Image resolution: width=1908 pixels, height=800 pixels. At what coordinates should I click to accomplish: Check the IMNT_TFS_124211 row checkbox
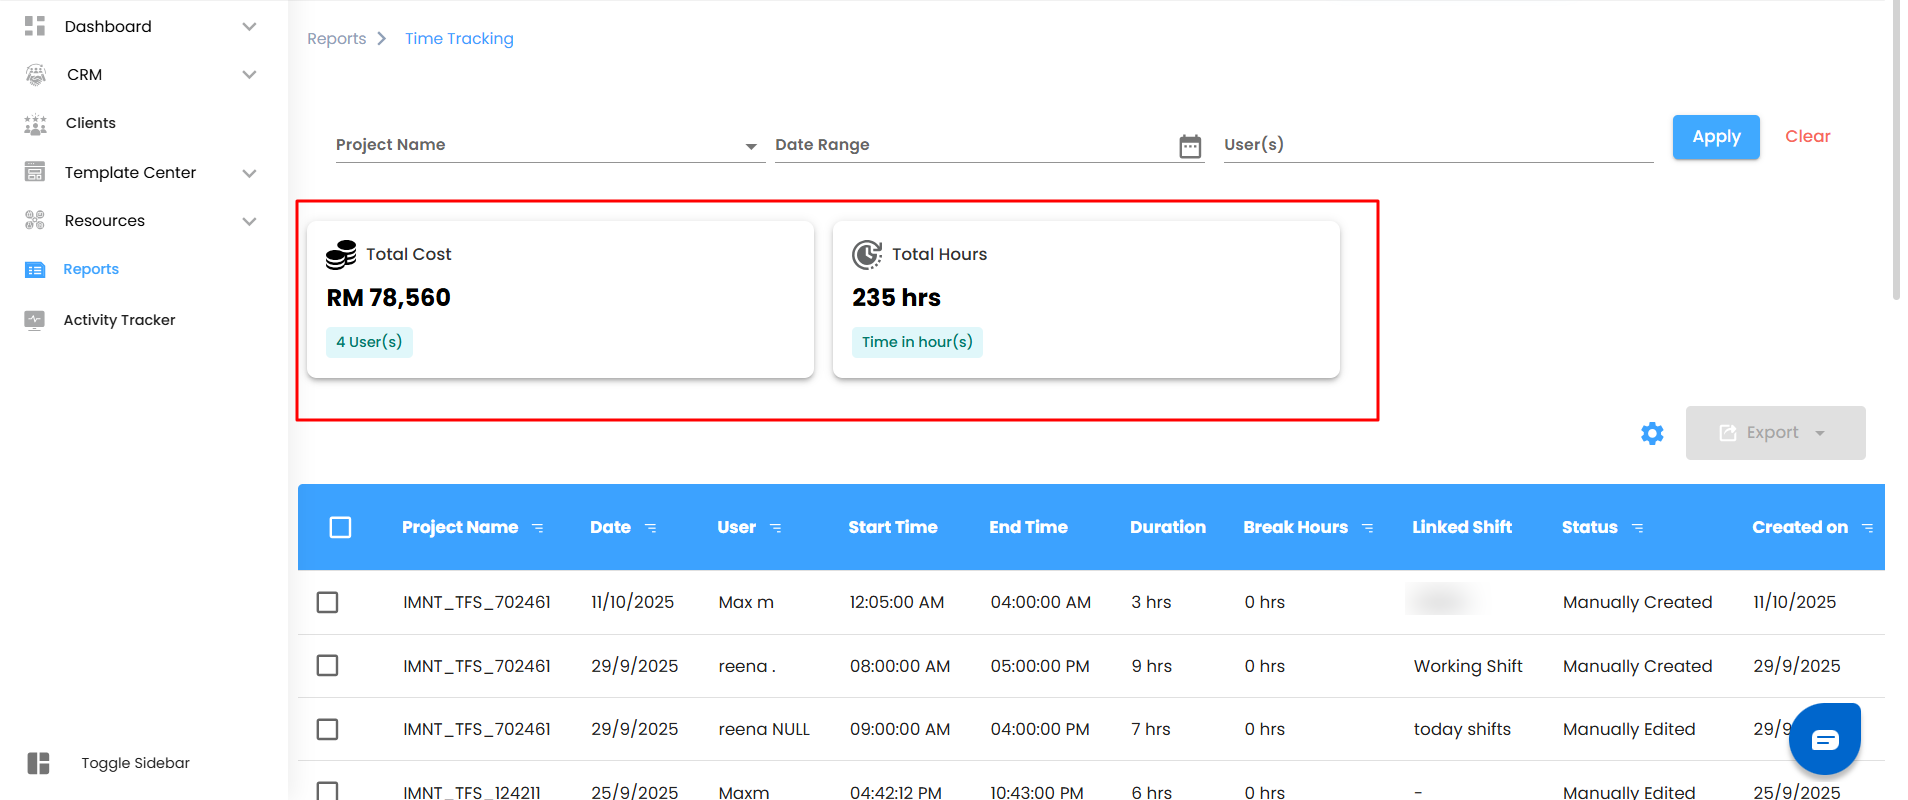(327, 791)
